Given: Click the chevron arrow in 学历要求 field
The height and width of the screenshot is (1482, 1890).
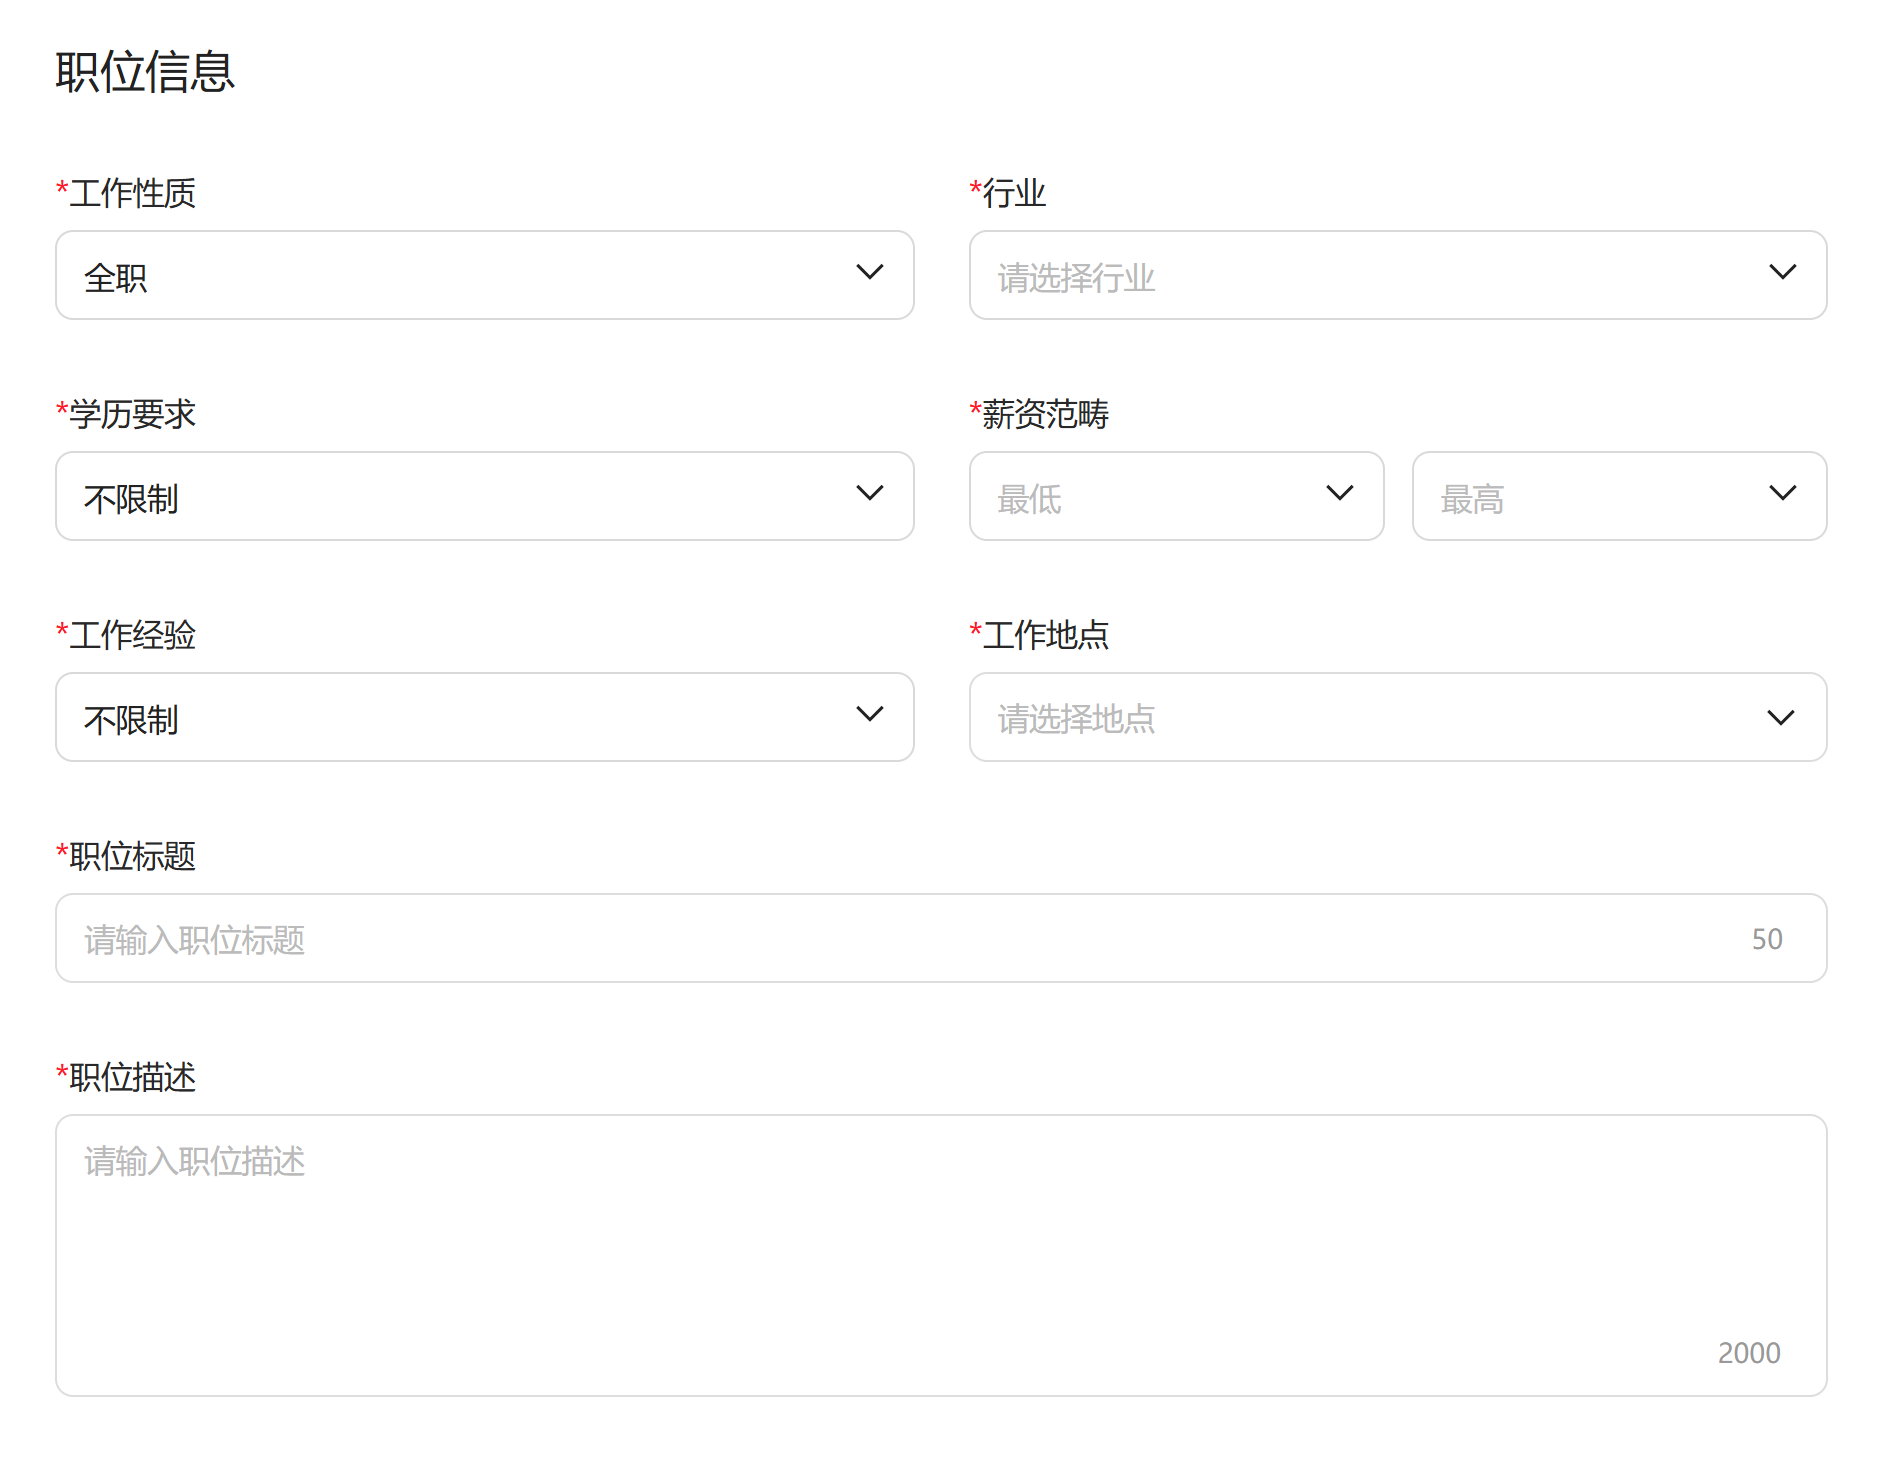Looking at the screenshot, I should click(x=869, y=494).
